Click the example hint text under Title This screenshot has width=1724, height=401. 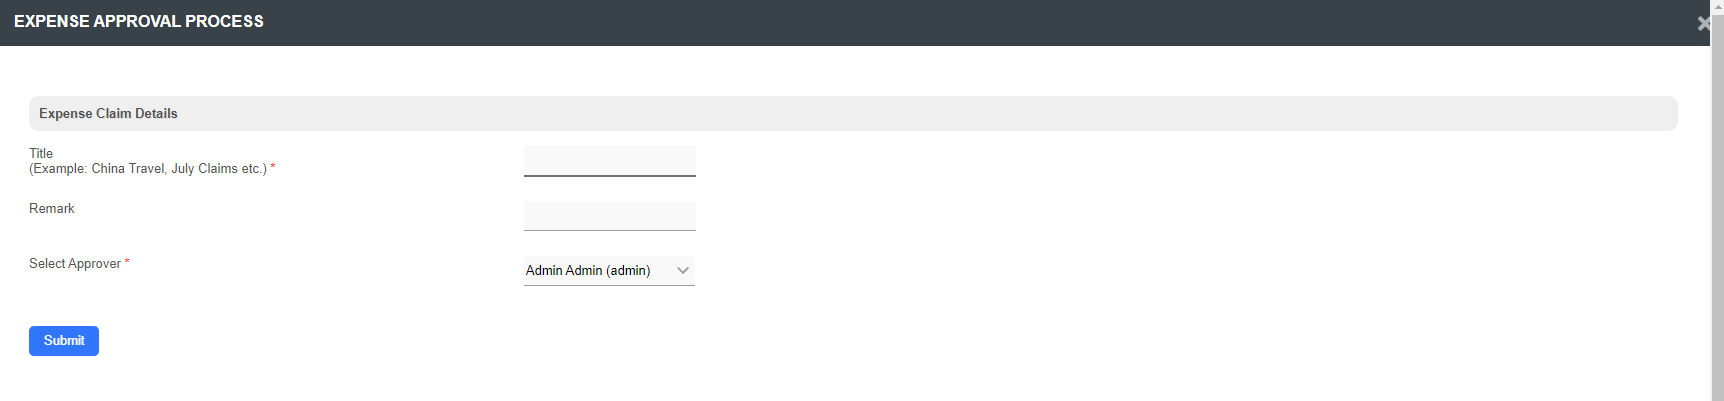[x=148, y=169]
